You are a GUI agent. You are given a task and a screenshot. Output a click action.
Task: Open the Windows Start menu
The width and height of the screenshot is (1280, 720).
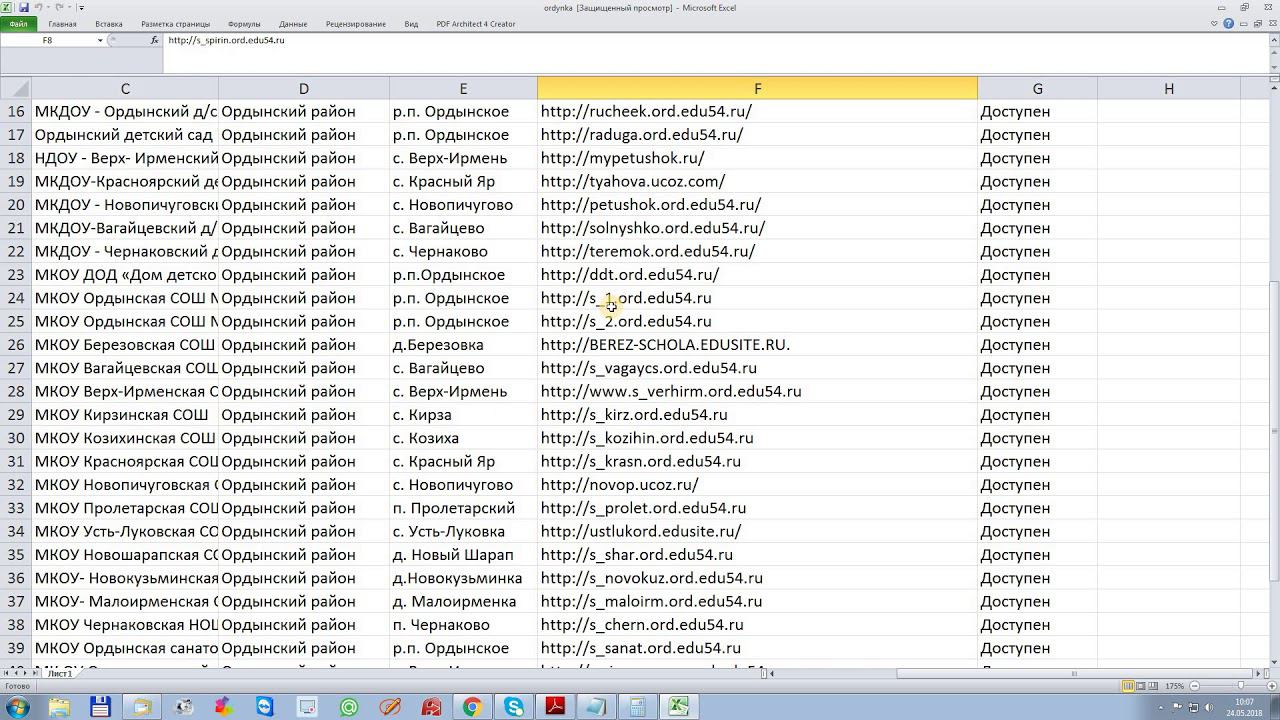tap(18, 707)
